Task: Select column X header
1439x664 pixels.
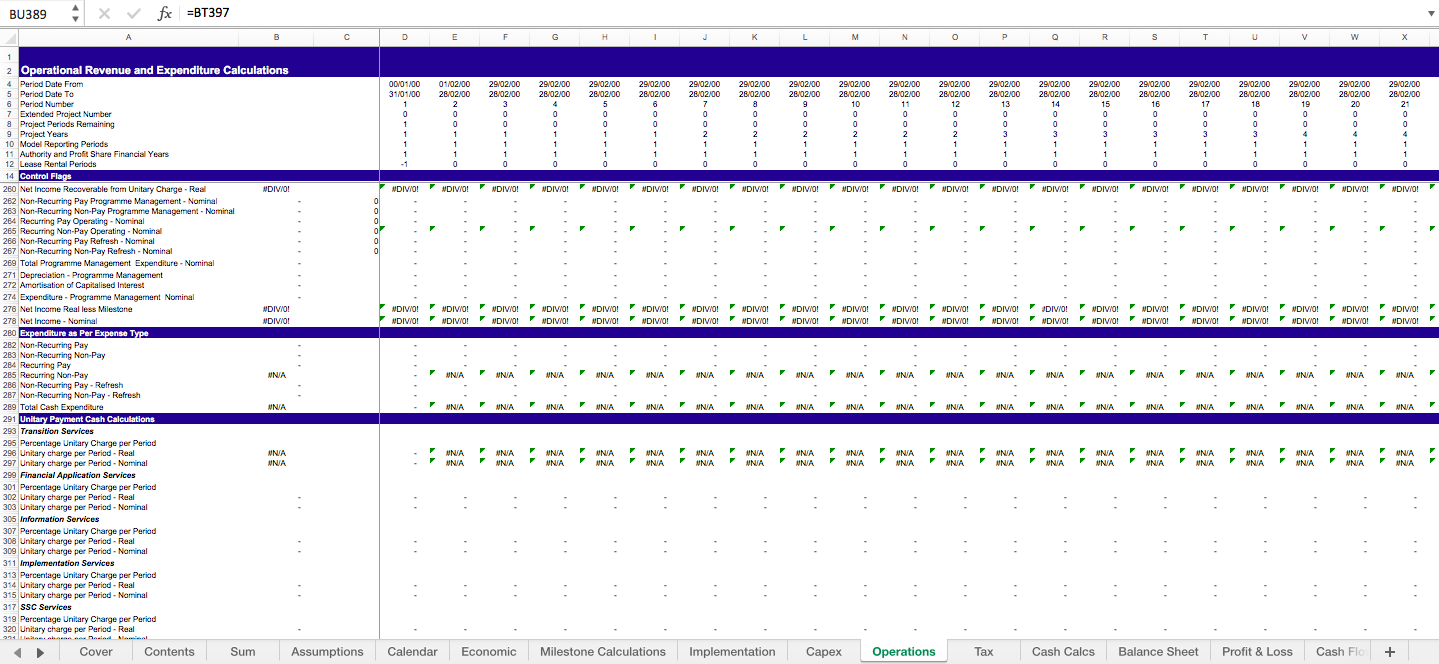Action: [x=1405, y=37]
